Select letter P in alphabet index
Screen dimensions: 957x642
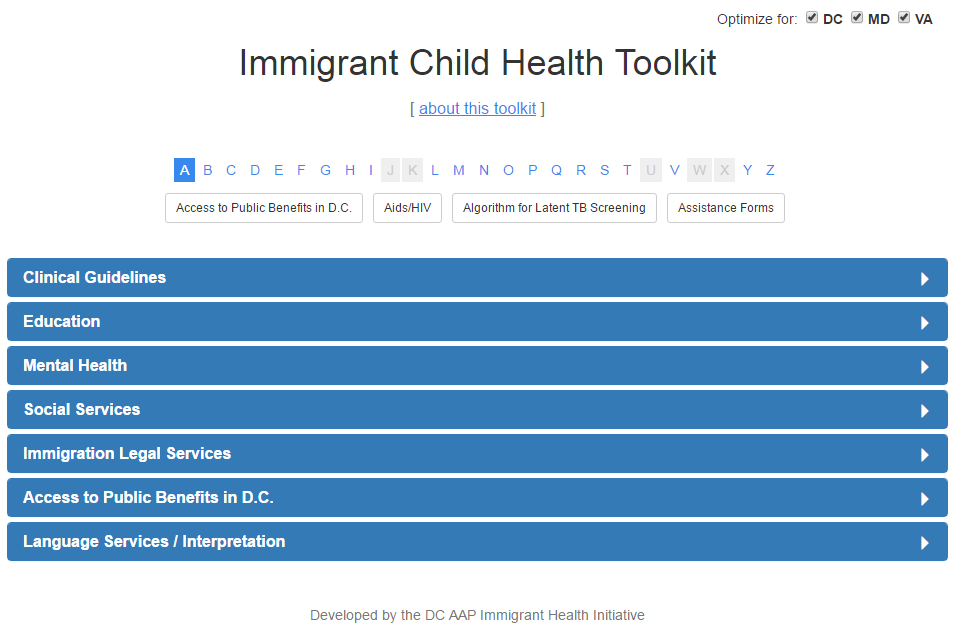point(533,170)
